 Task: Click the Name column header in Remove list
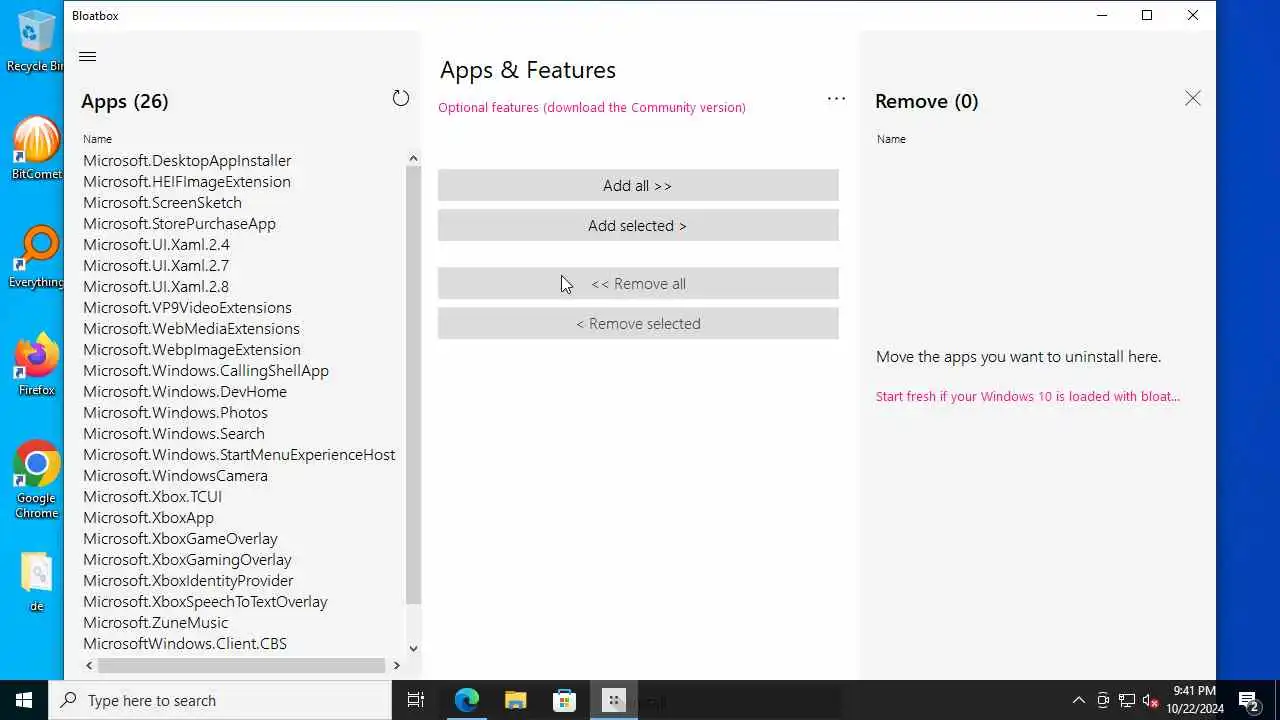[891, 139]
